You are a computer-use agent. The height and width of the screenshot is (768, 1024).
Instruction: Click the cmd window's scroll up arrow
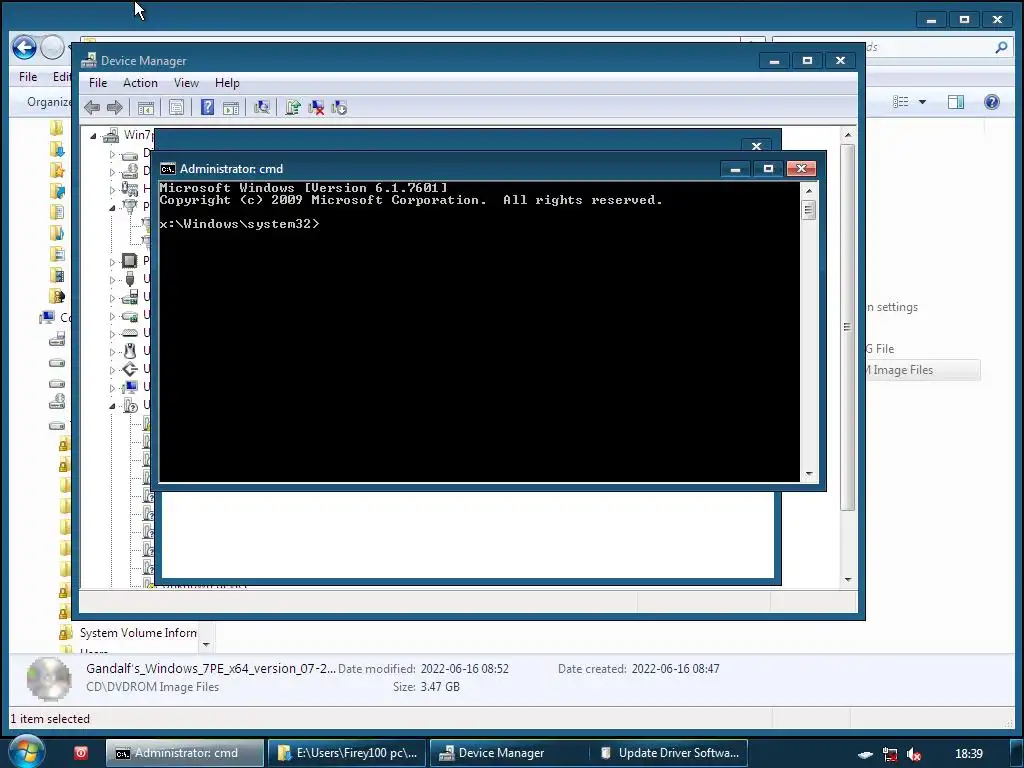[808, 191]
